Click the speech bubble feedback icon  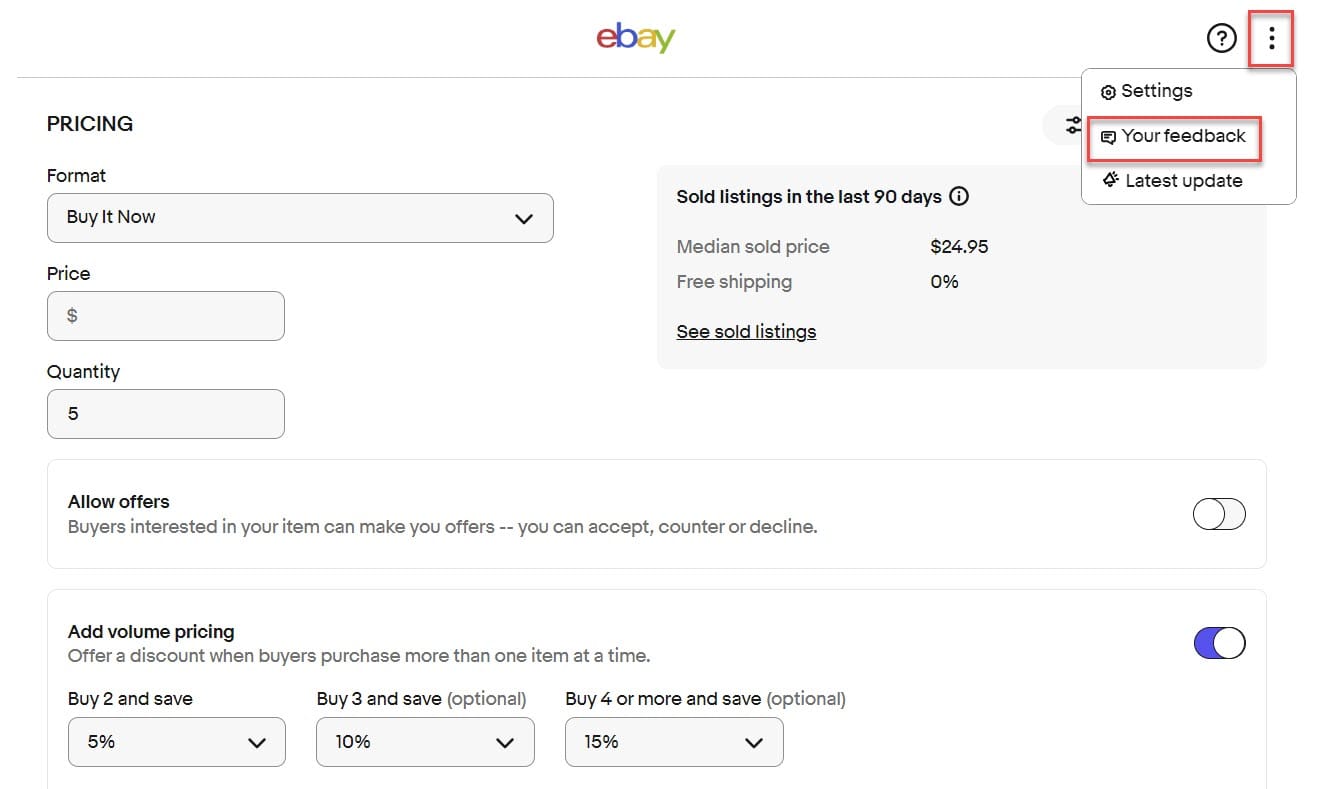pyautogui.click(x=1108, y=137)
